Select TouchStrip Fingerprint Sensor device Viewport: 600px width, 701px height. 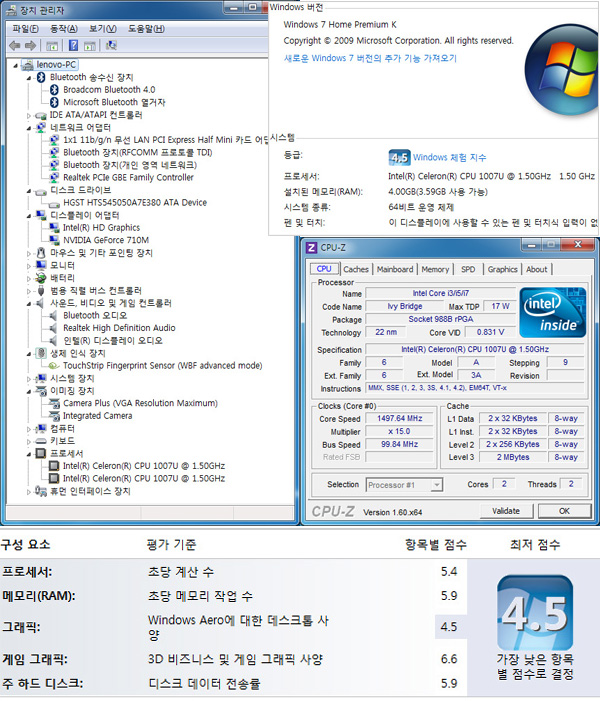pyautogui.click(x=162, y=365)
